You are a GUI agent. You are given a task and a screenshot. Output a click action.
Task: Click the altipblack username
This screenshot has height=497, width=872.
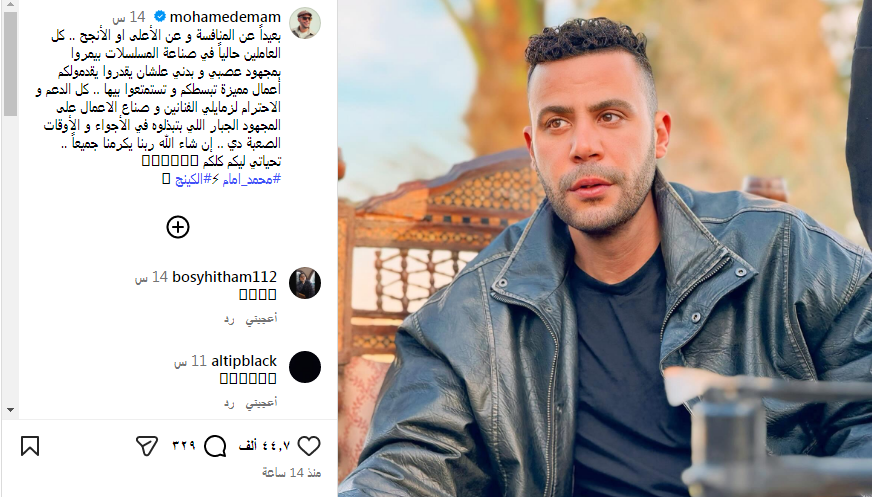click(x=244, y=361)
